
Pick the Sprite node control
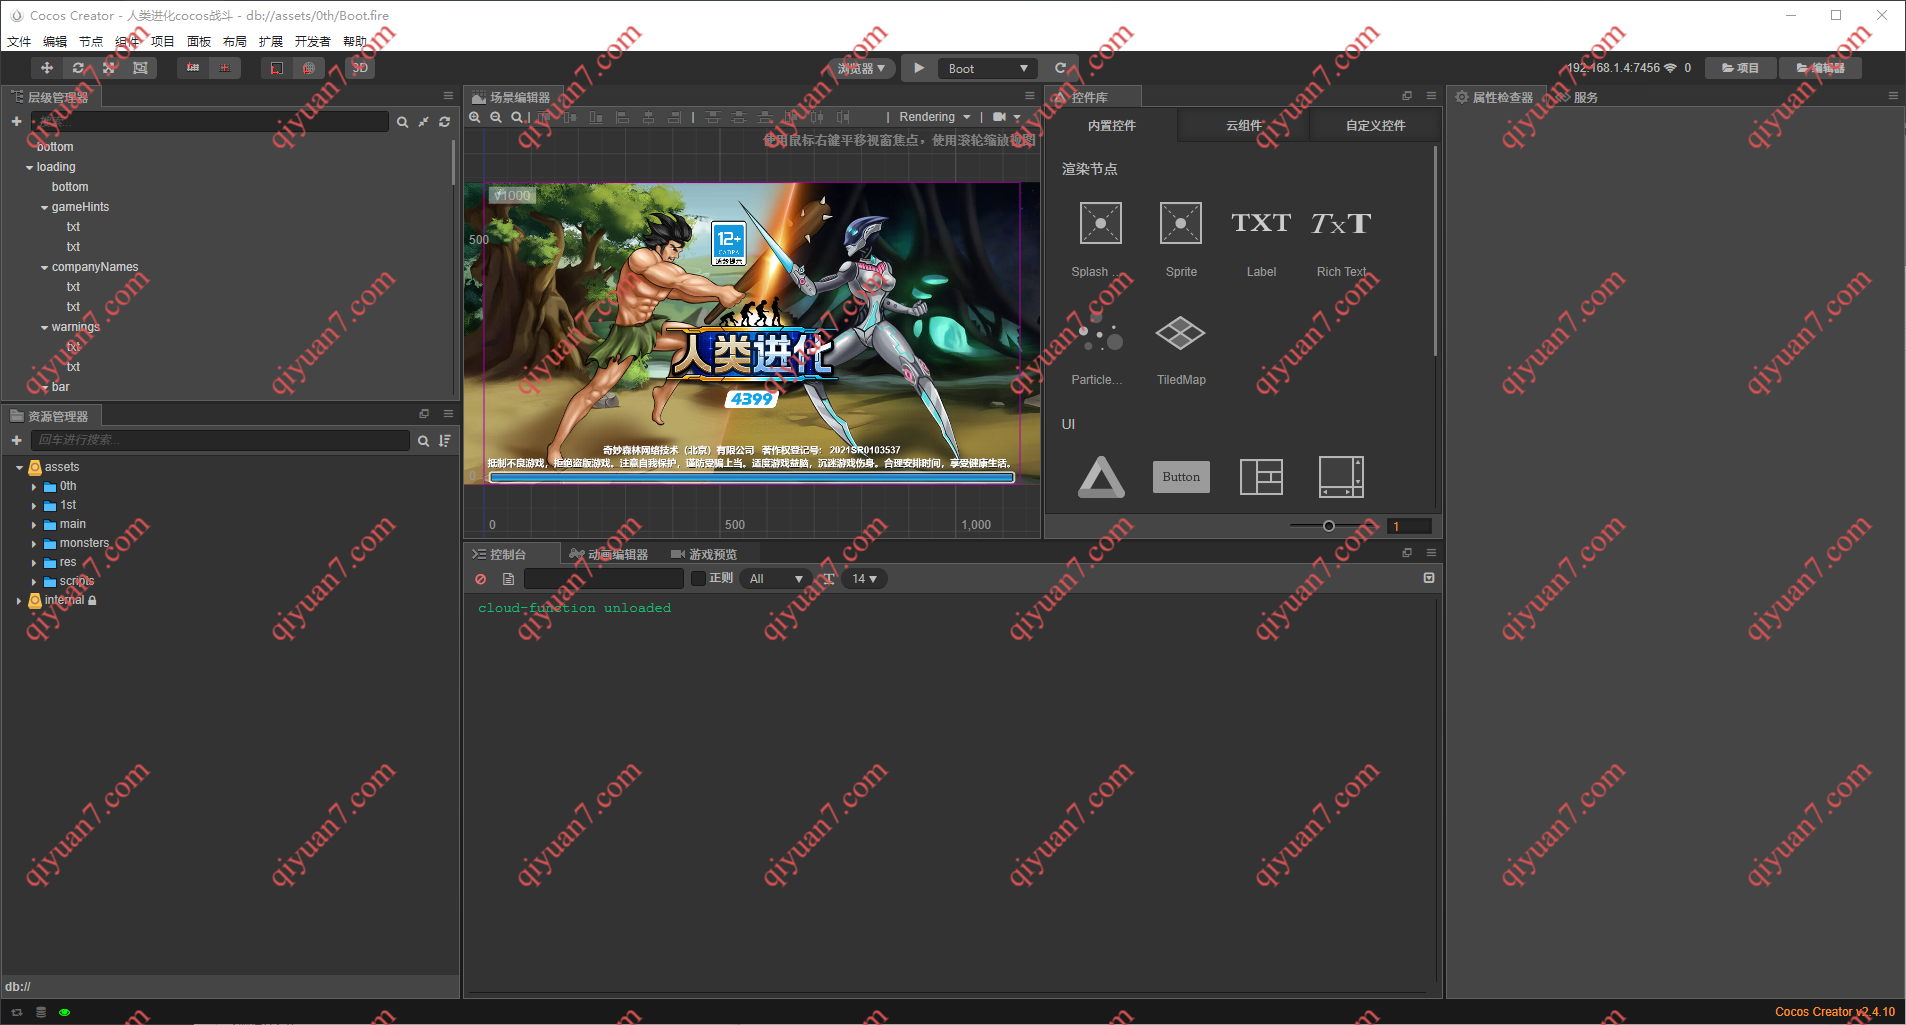pos(1181,223)
